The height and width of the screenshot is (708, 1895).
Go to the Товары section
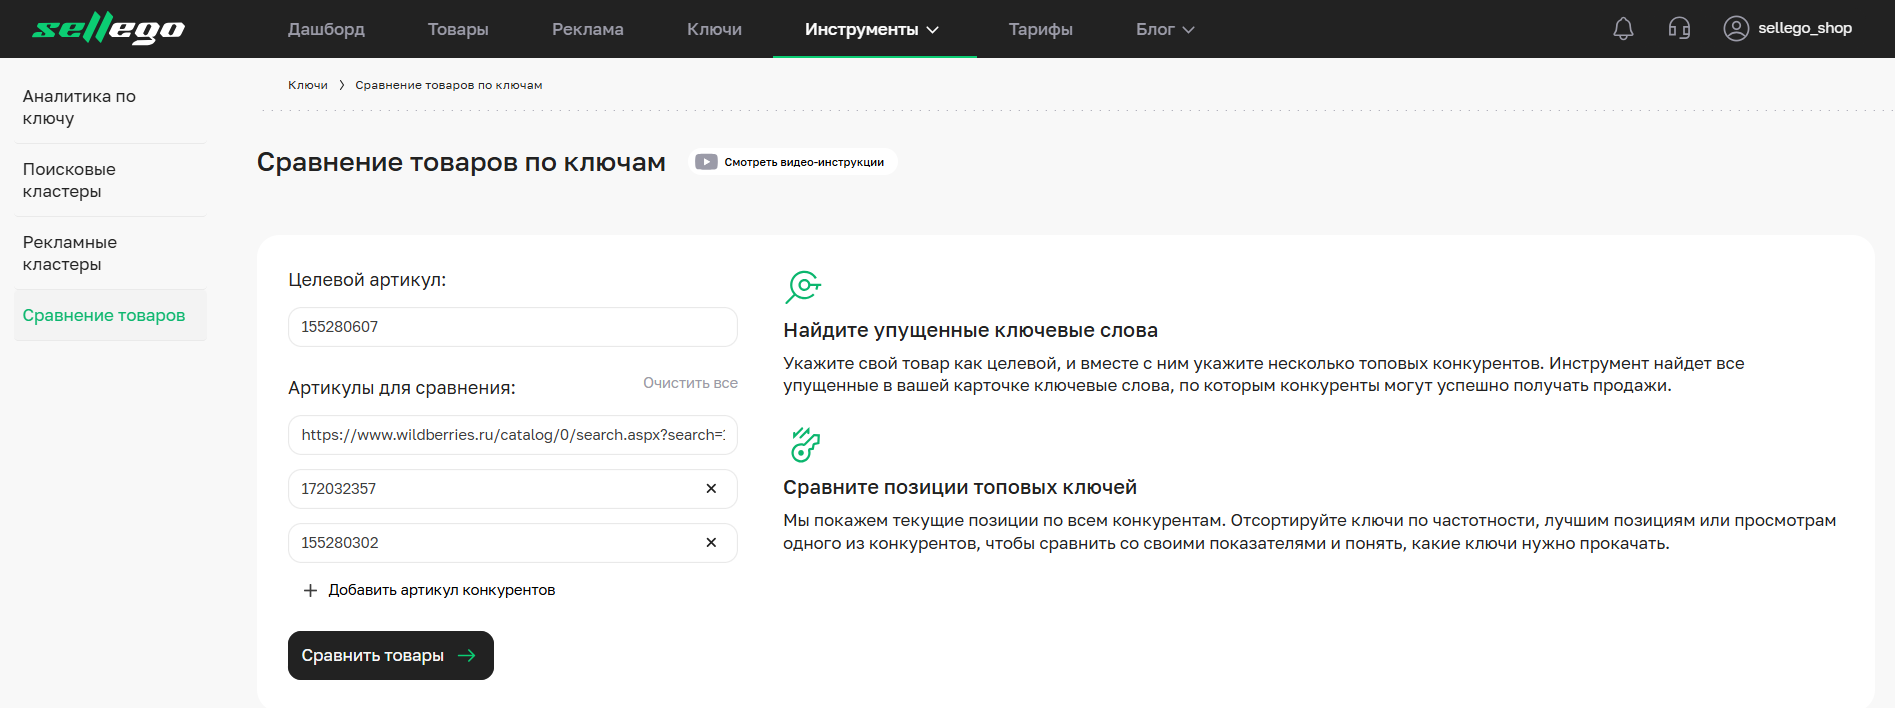tap(458, 30)
